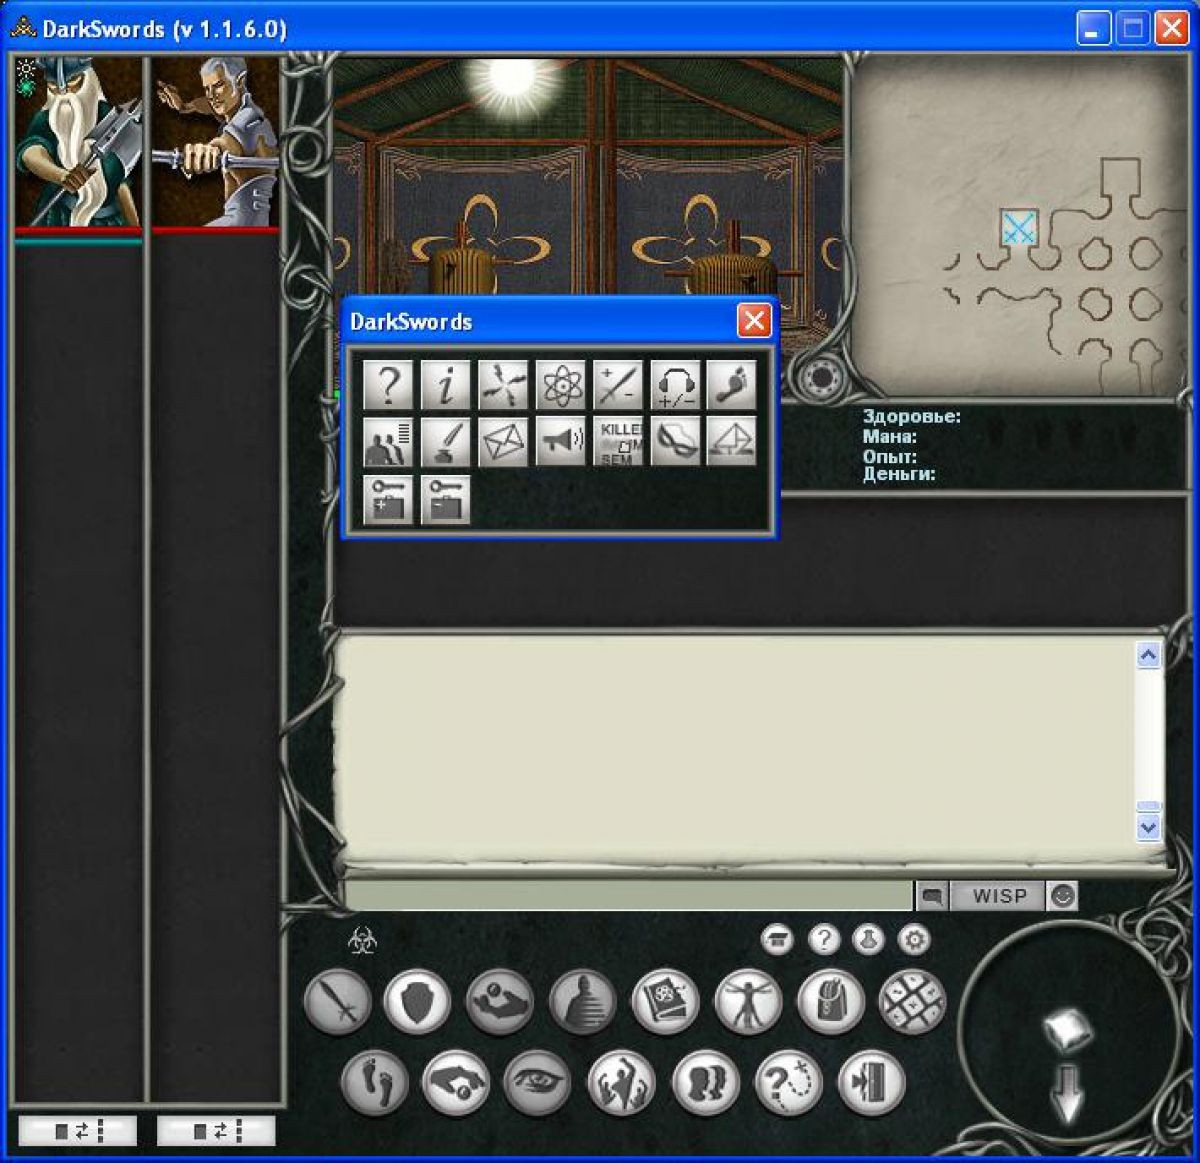
Task: Open the money bag inventory button
Action: [831, 1001]
